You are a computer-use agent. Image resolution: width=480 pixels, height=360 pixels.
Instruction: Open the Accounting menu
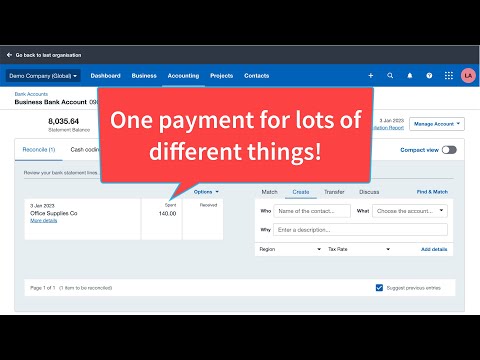183,76
